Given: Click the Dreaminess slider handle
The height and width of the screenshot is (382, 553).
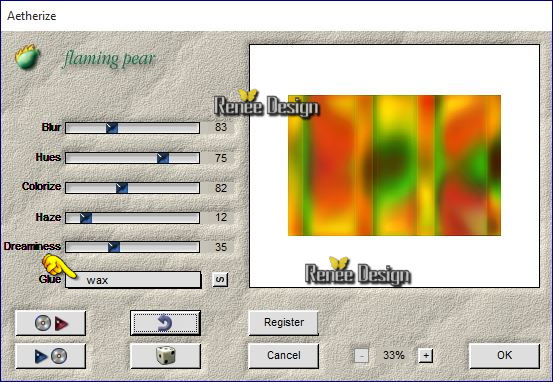Looking at the screenshot, I should [114, 247].
